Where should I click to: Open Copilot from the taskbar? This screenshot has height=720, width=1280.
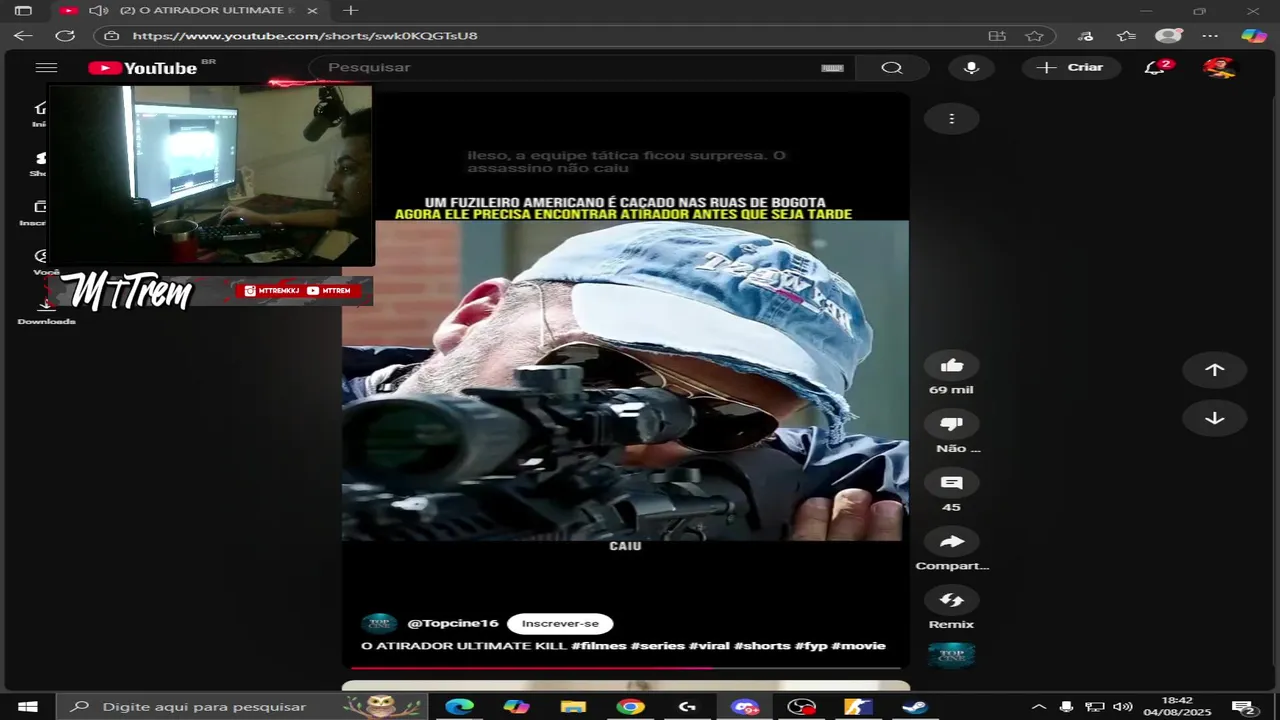(516, 707)
